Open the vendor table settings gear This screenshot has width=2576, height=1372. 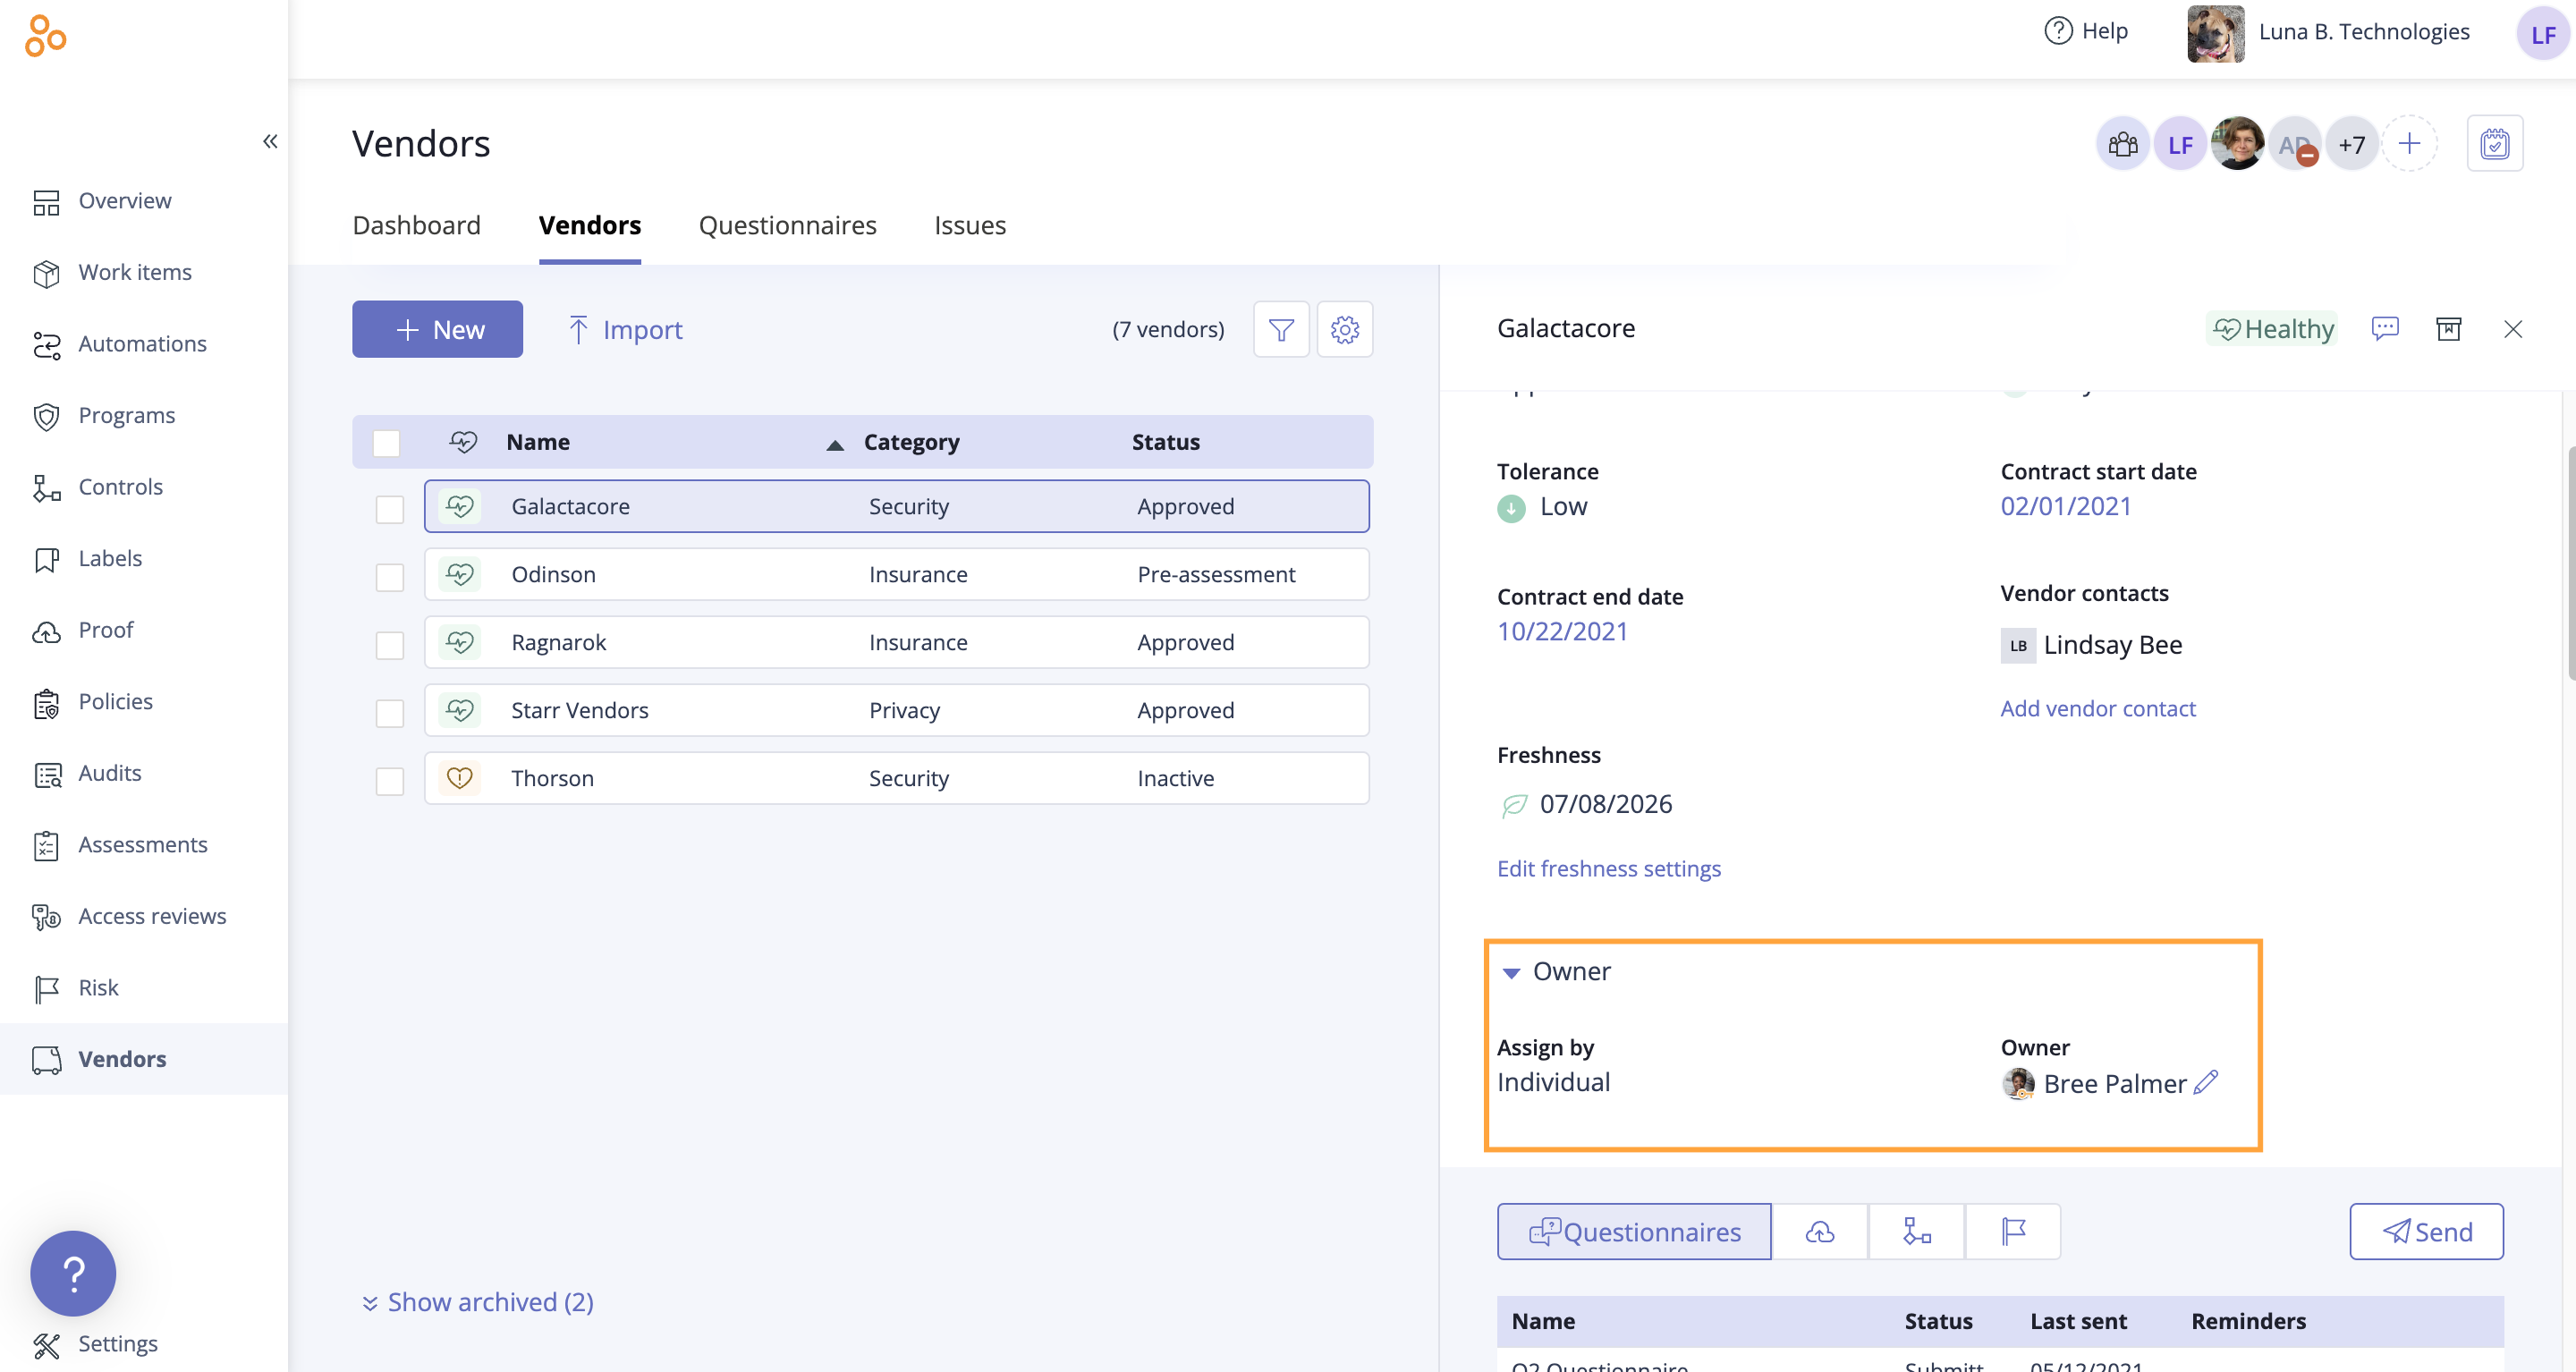point(1344,329)
